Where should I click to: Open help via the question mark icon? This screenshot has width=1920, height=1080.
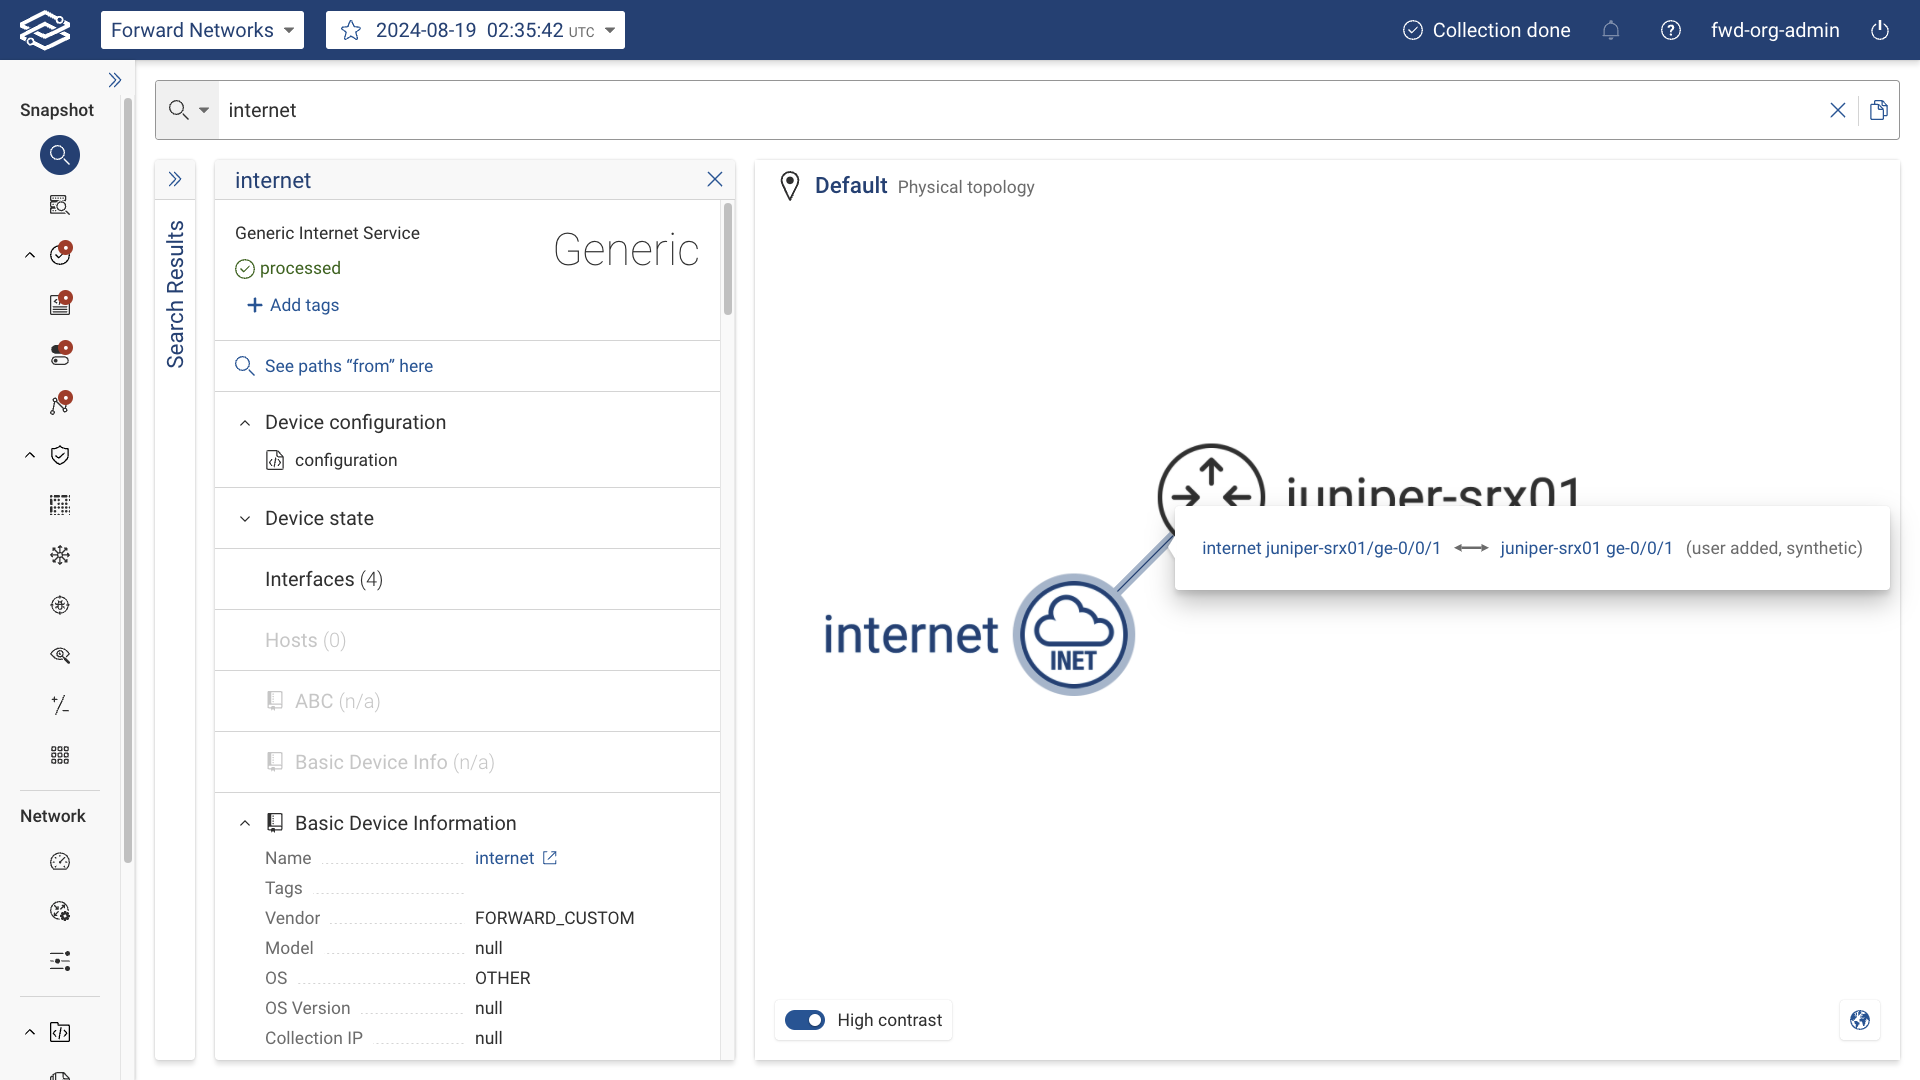coord(1670,30)
